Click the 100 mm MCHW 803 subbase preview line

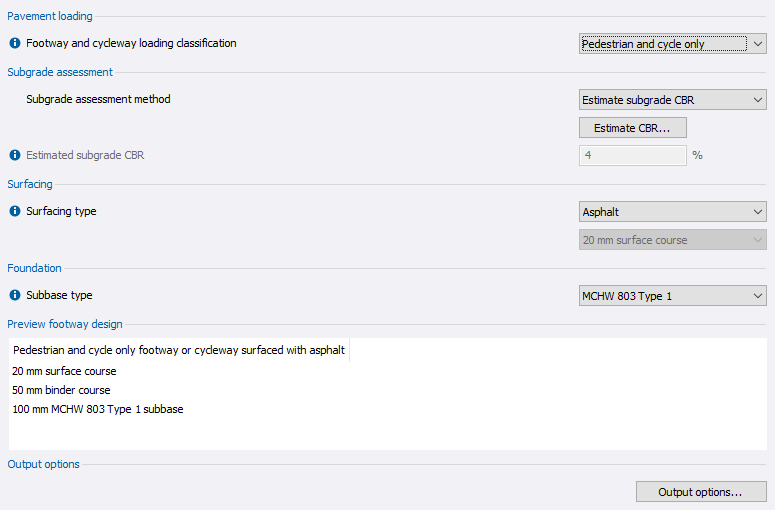(x=97, y=409)
